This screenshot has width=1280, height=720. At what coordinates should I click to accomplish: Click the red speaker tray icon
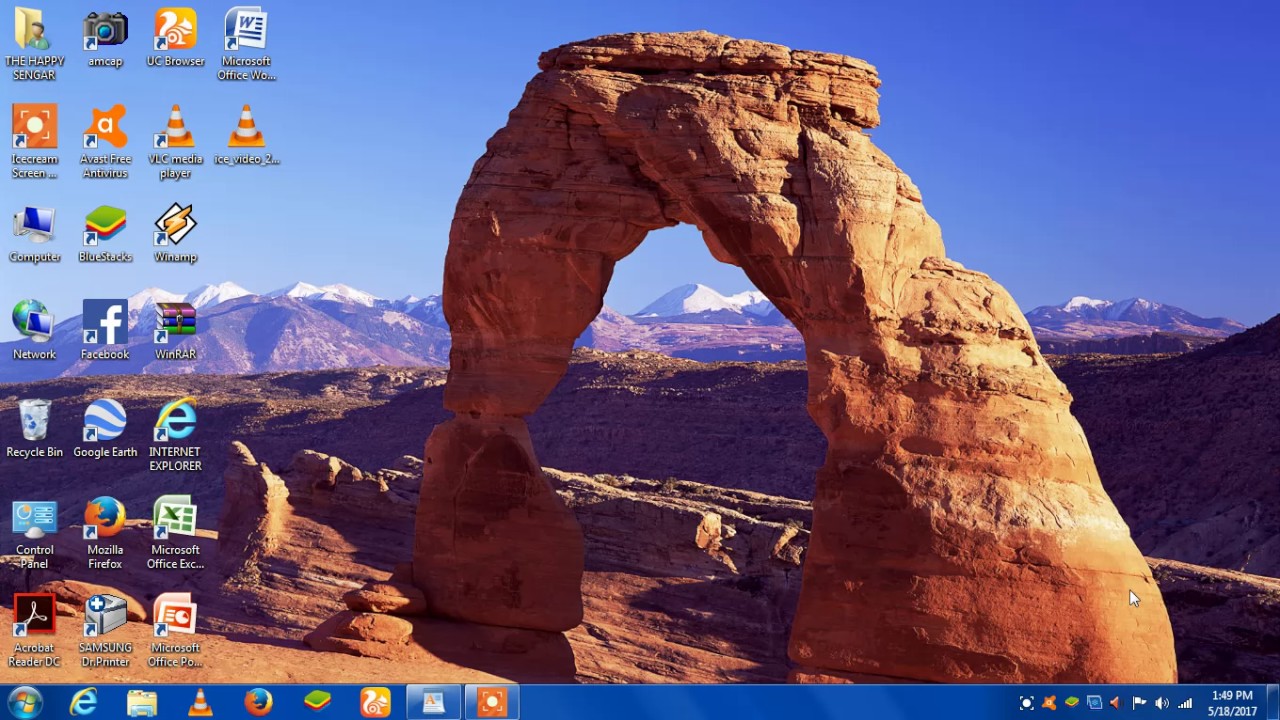(1116, 703)
